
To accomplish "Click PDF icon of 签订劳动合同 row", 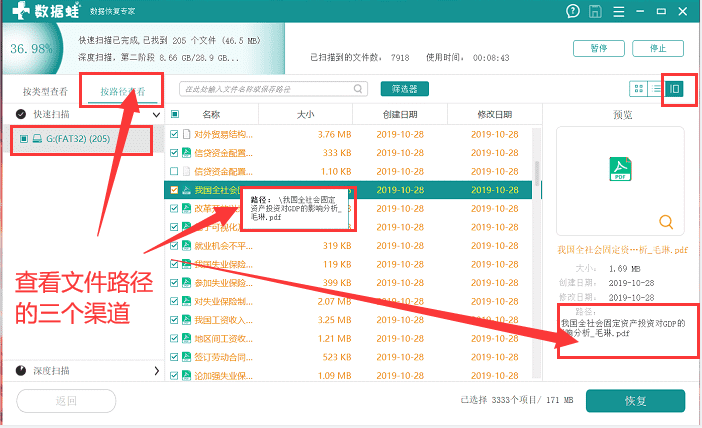I will (x=186, y=357).
